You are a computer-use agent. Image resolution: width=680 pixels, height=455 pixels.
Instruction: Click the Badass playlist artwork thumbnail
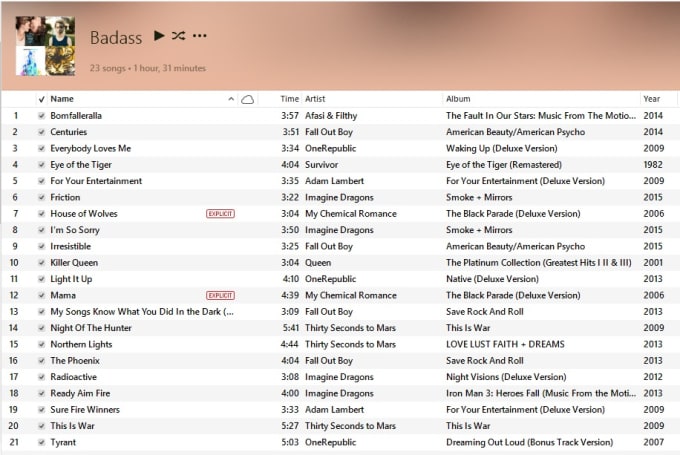tap(45, 46)
